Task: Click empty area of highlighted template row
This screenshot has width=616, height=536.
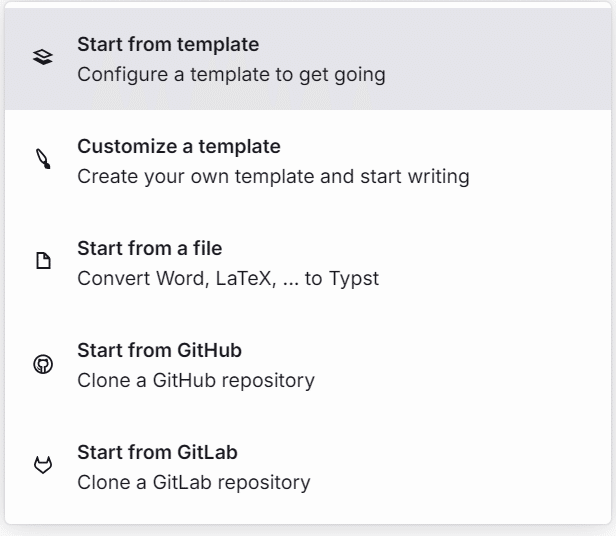Action: point(500,58)
